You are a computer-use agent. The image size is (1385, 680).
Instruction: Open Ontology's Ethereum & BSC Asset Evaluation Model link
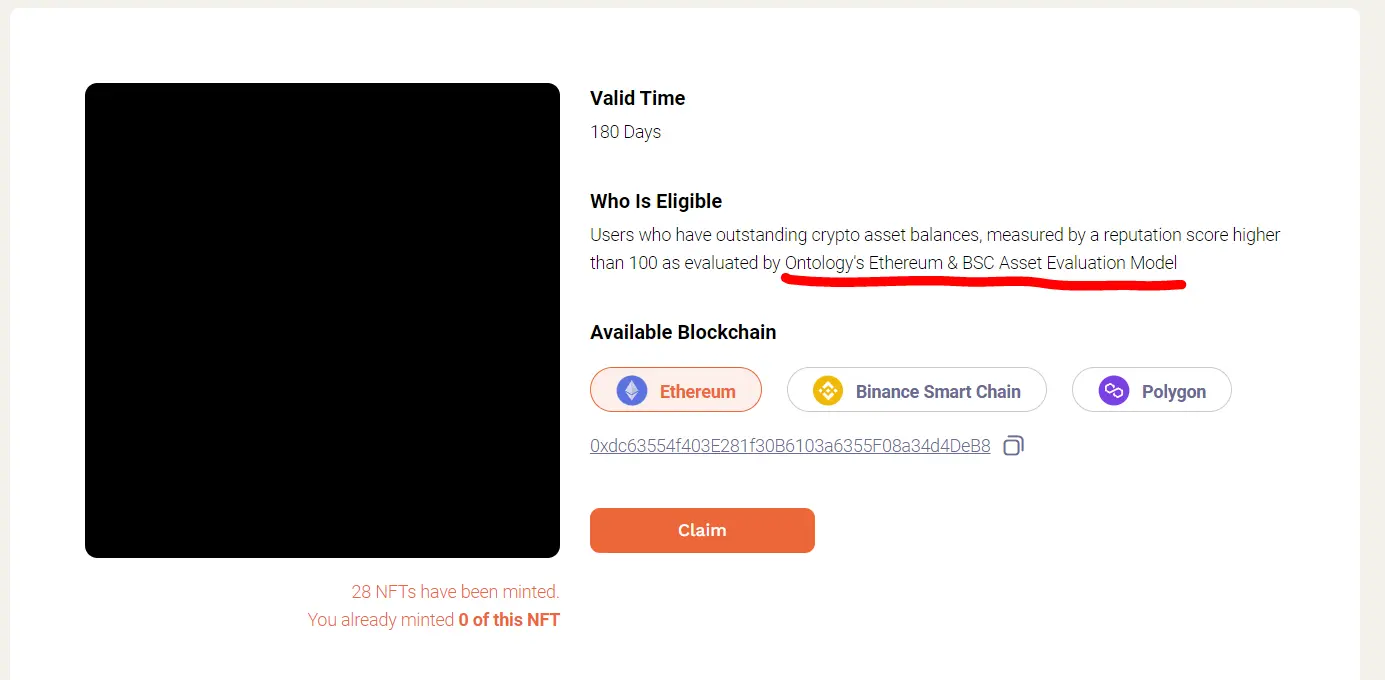pyautogui.click(x=981, y=263)
